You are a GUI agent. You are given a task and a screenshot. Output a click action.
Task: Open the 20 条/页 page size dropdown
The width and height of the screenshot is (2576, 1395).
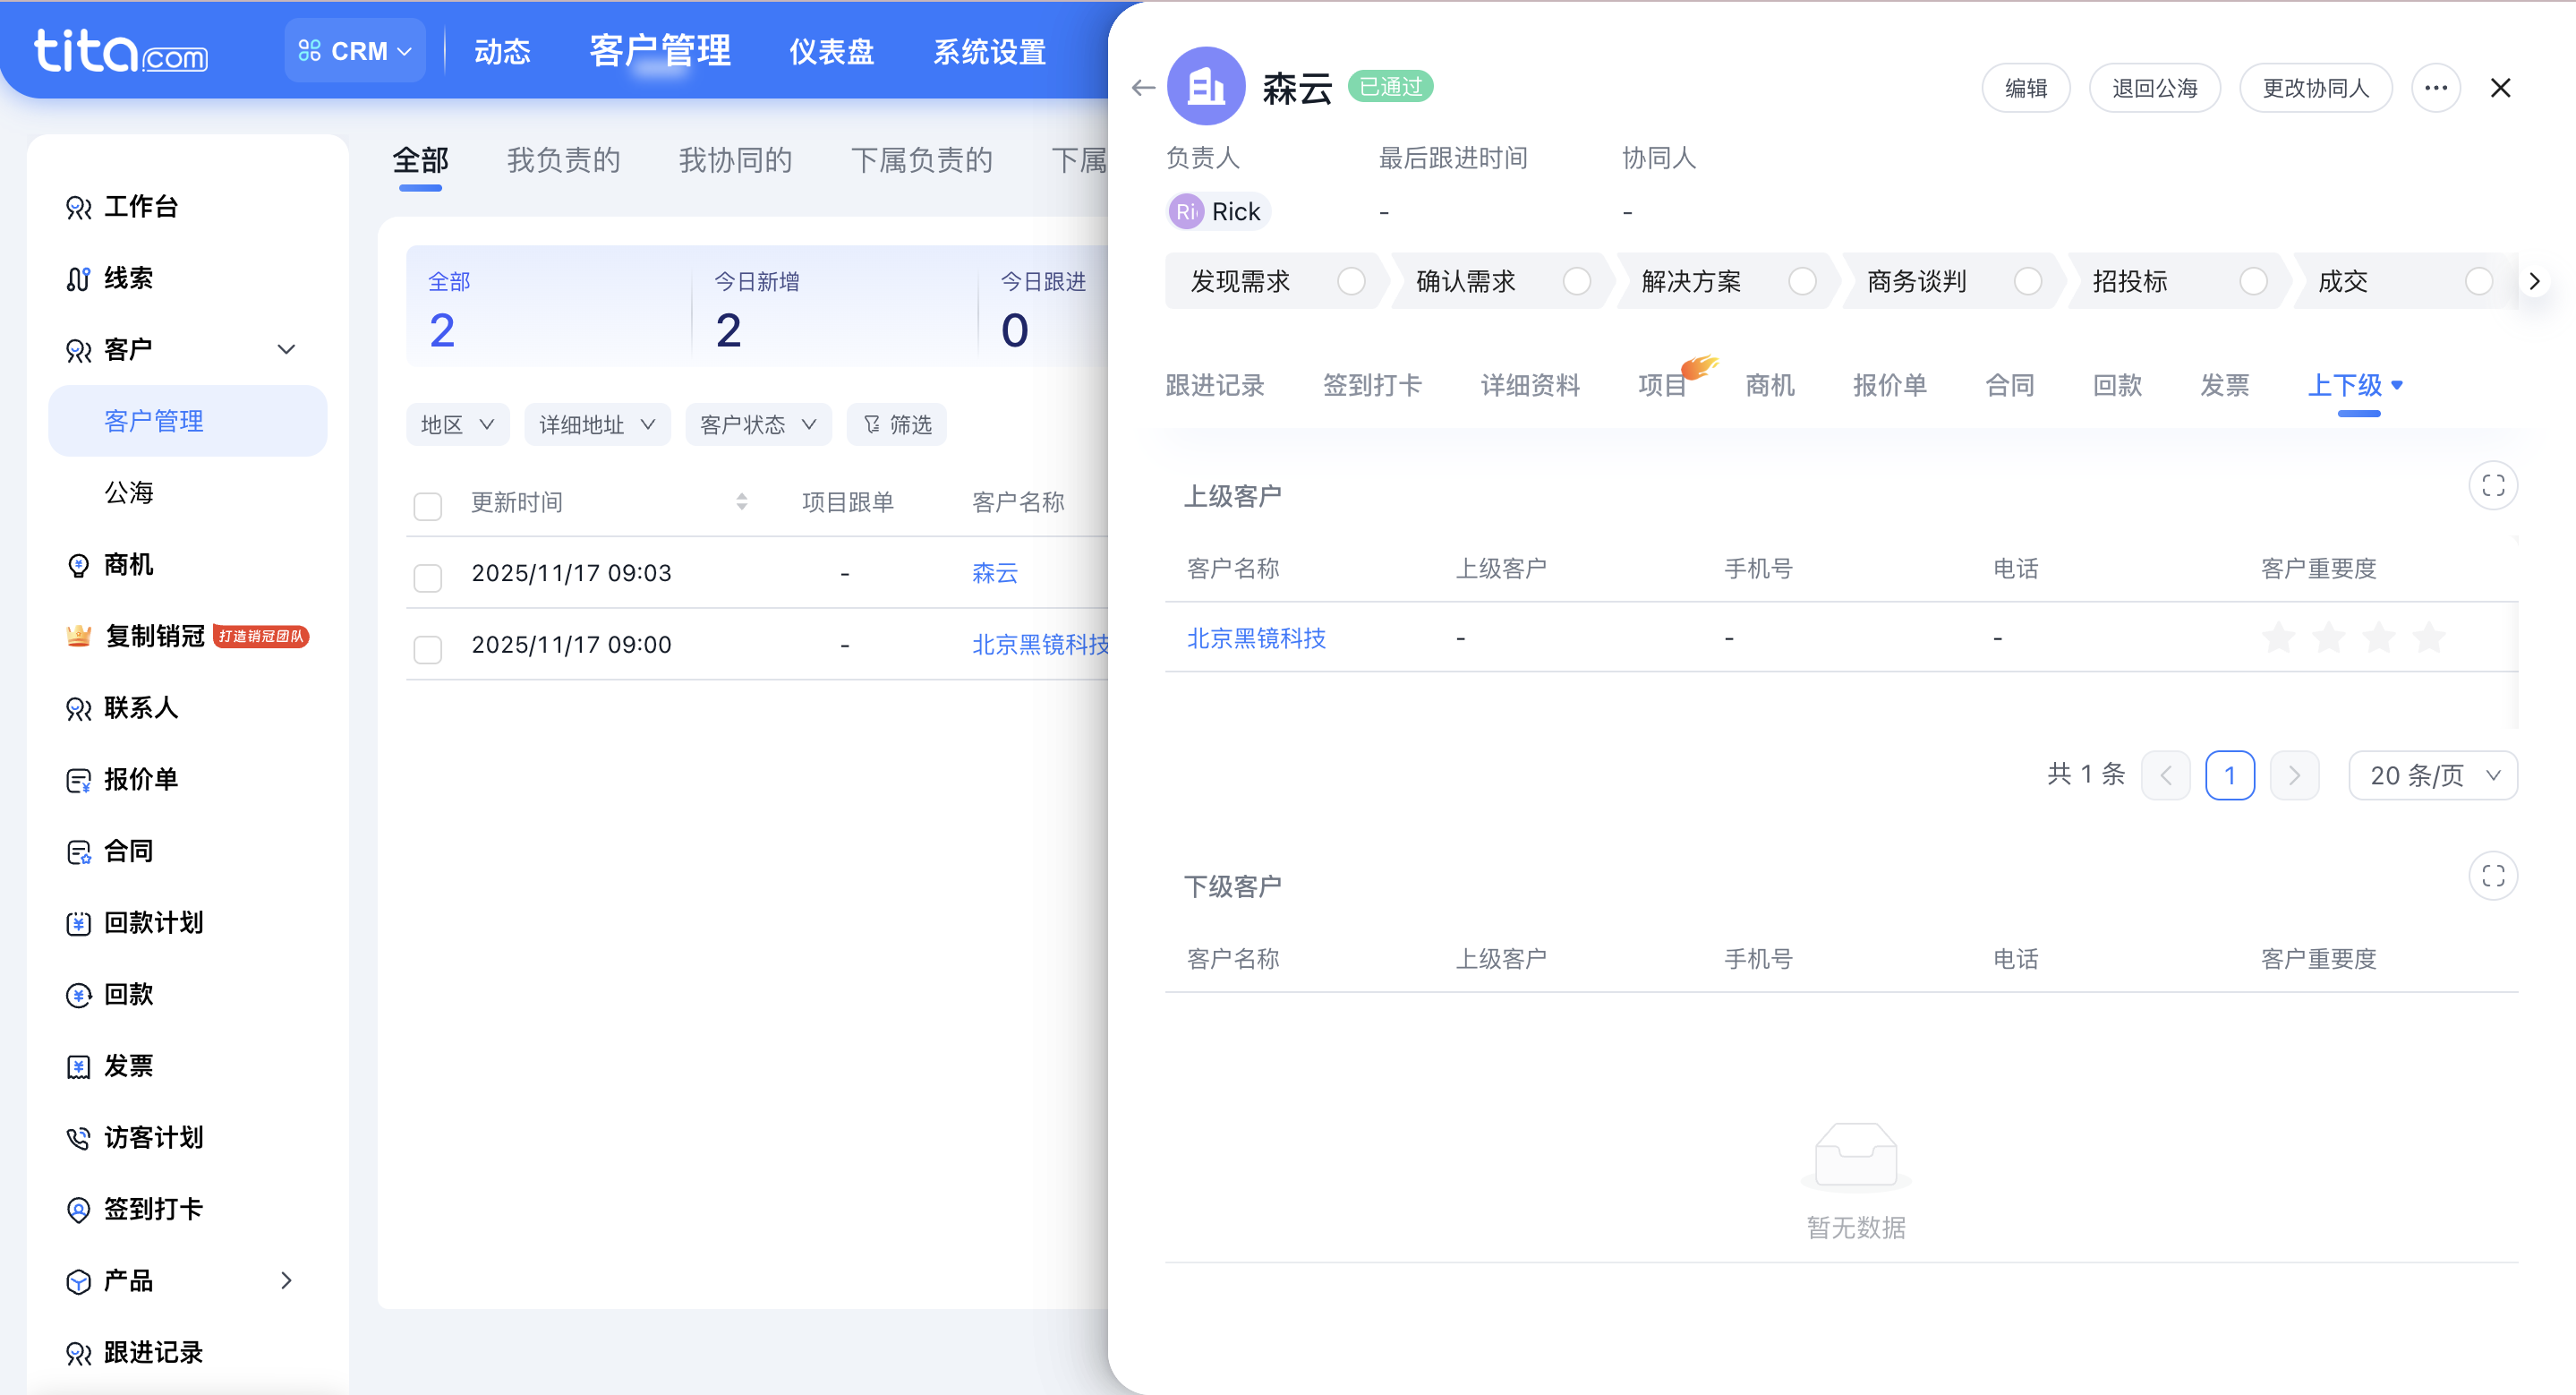(2432, 774)
